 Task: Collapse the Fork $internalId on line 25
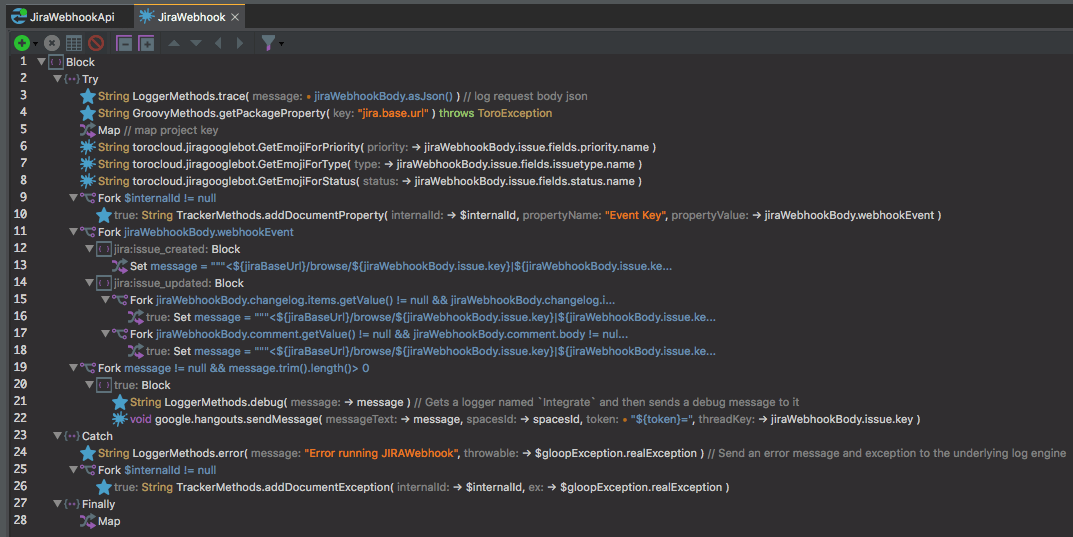coord(73,470)
